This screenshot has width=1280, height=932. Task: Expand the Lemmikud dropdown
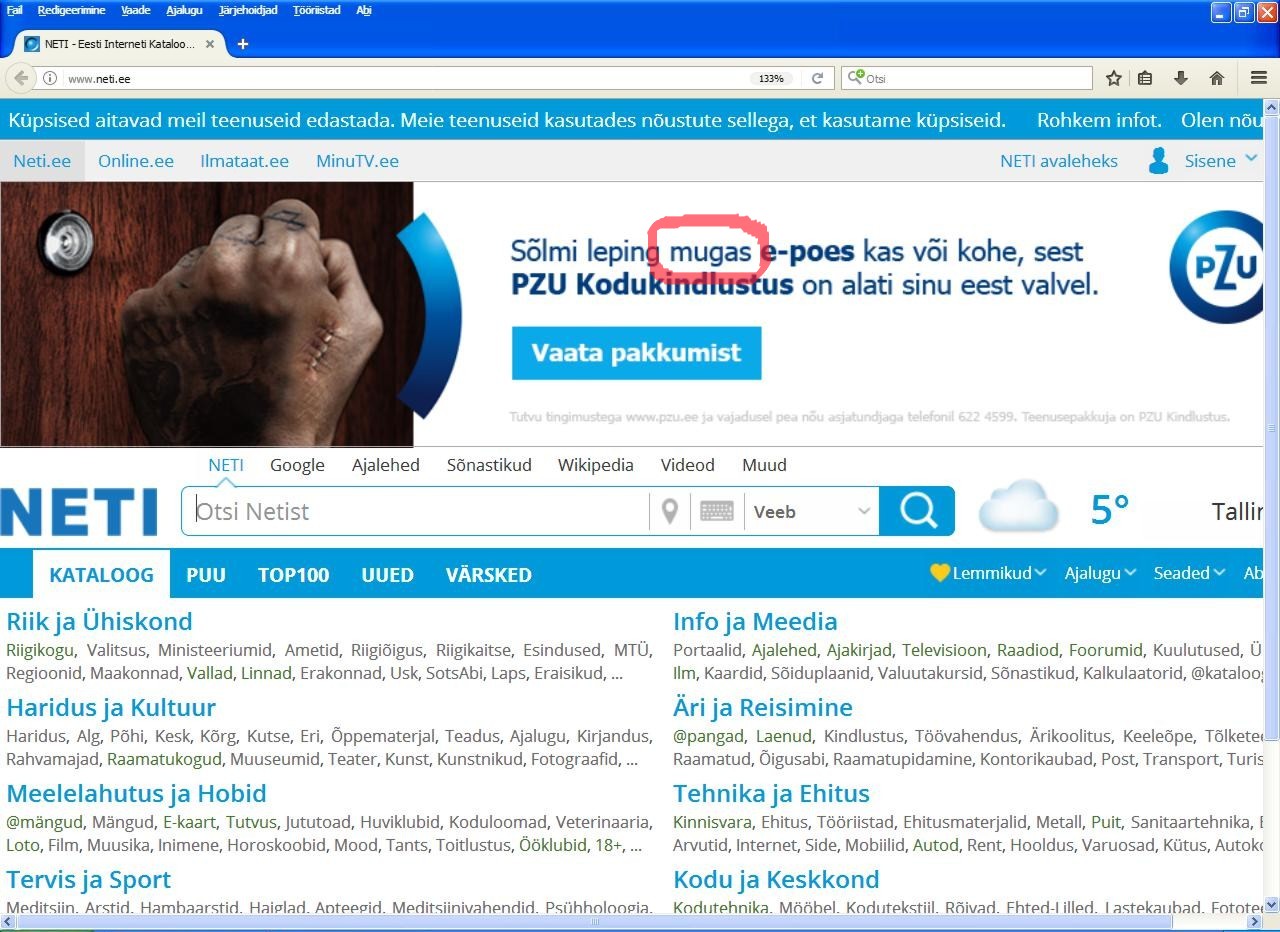point(988,573)
